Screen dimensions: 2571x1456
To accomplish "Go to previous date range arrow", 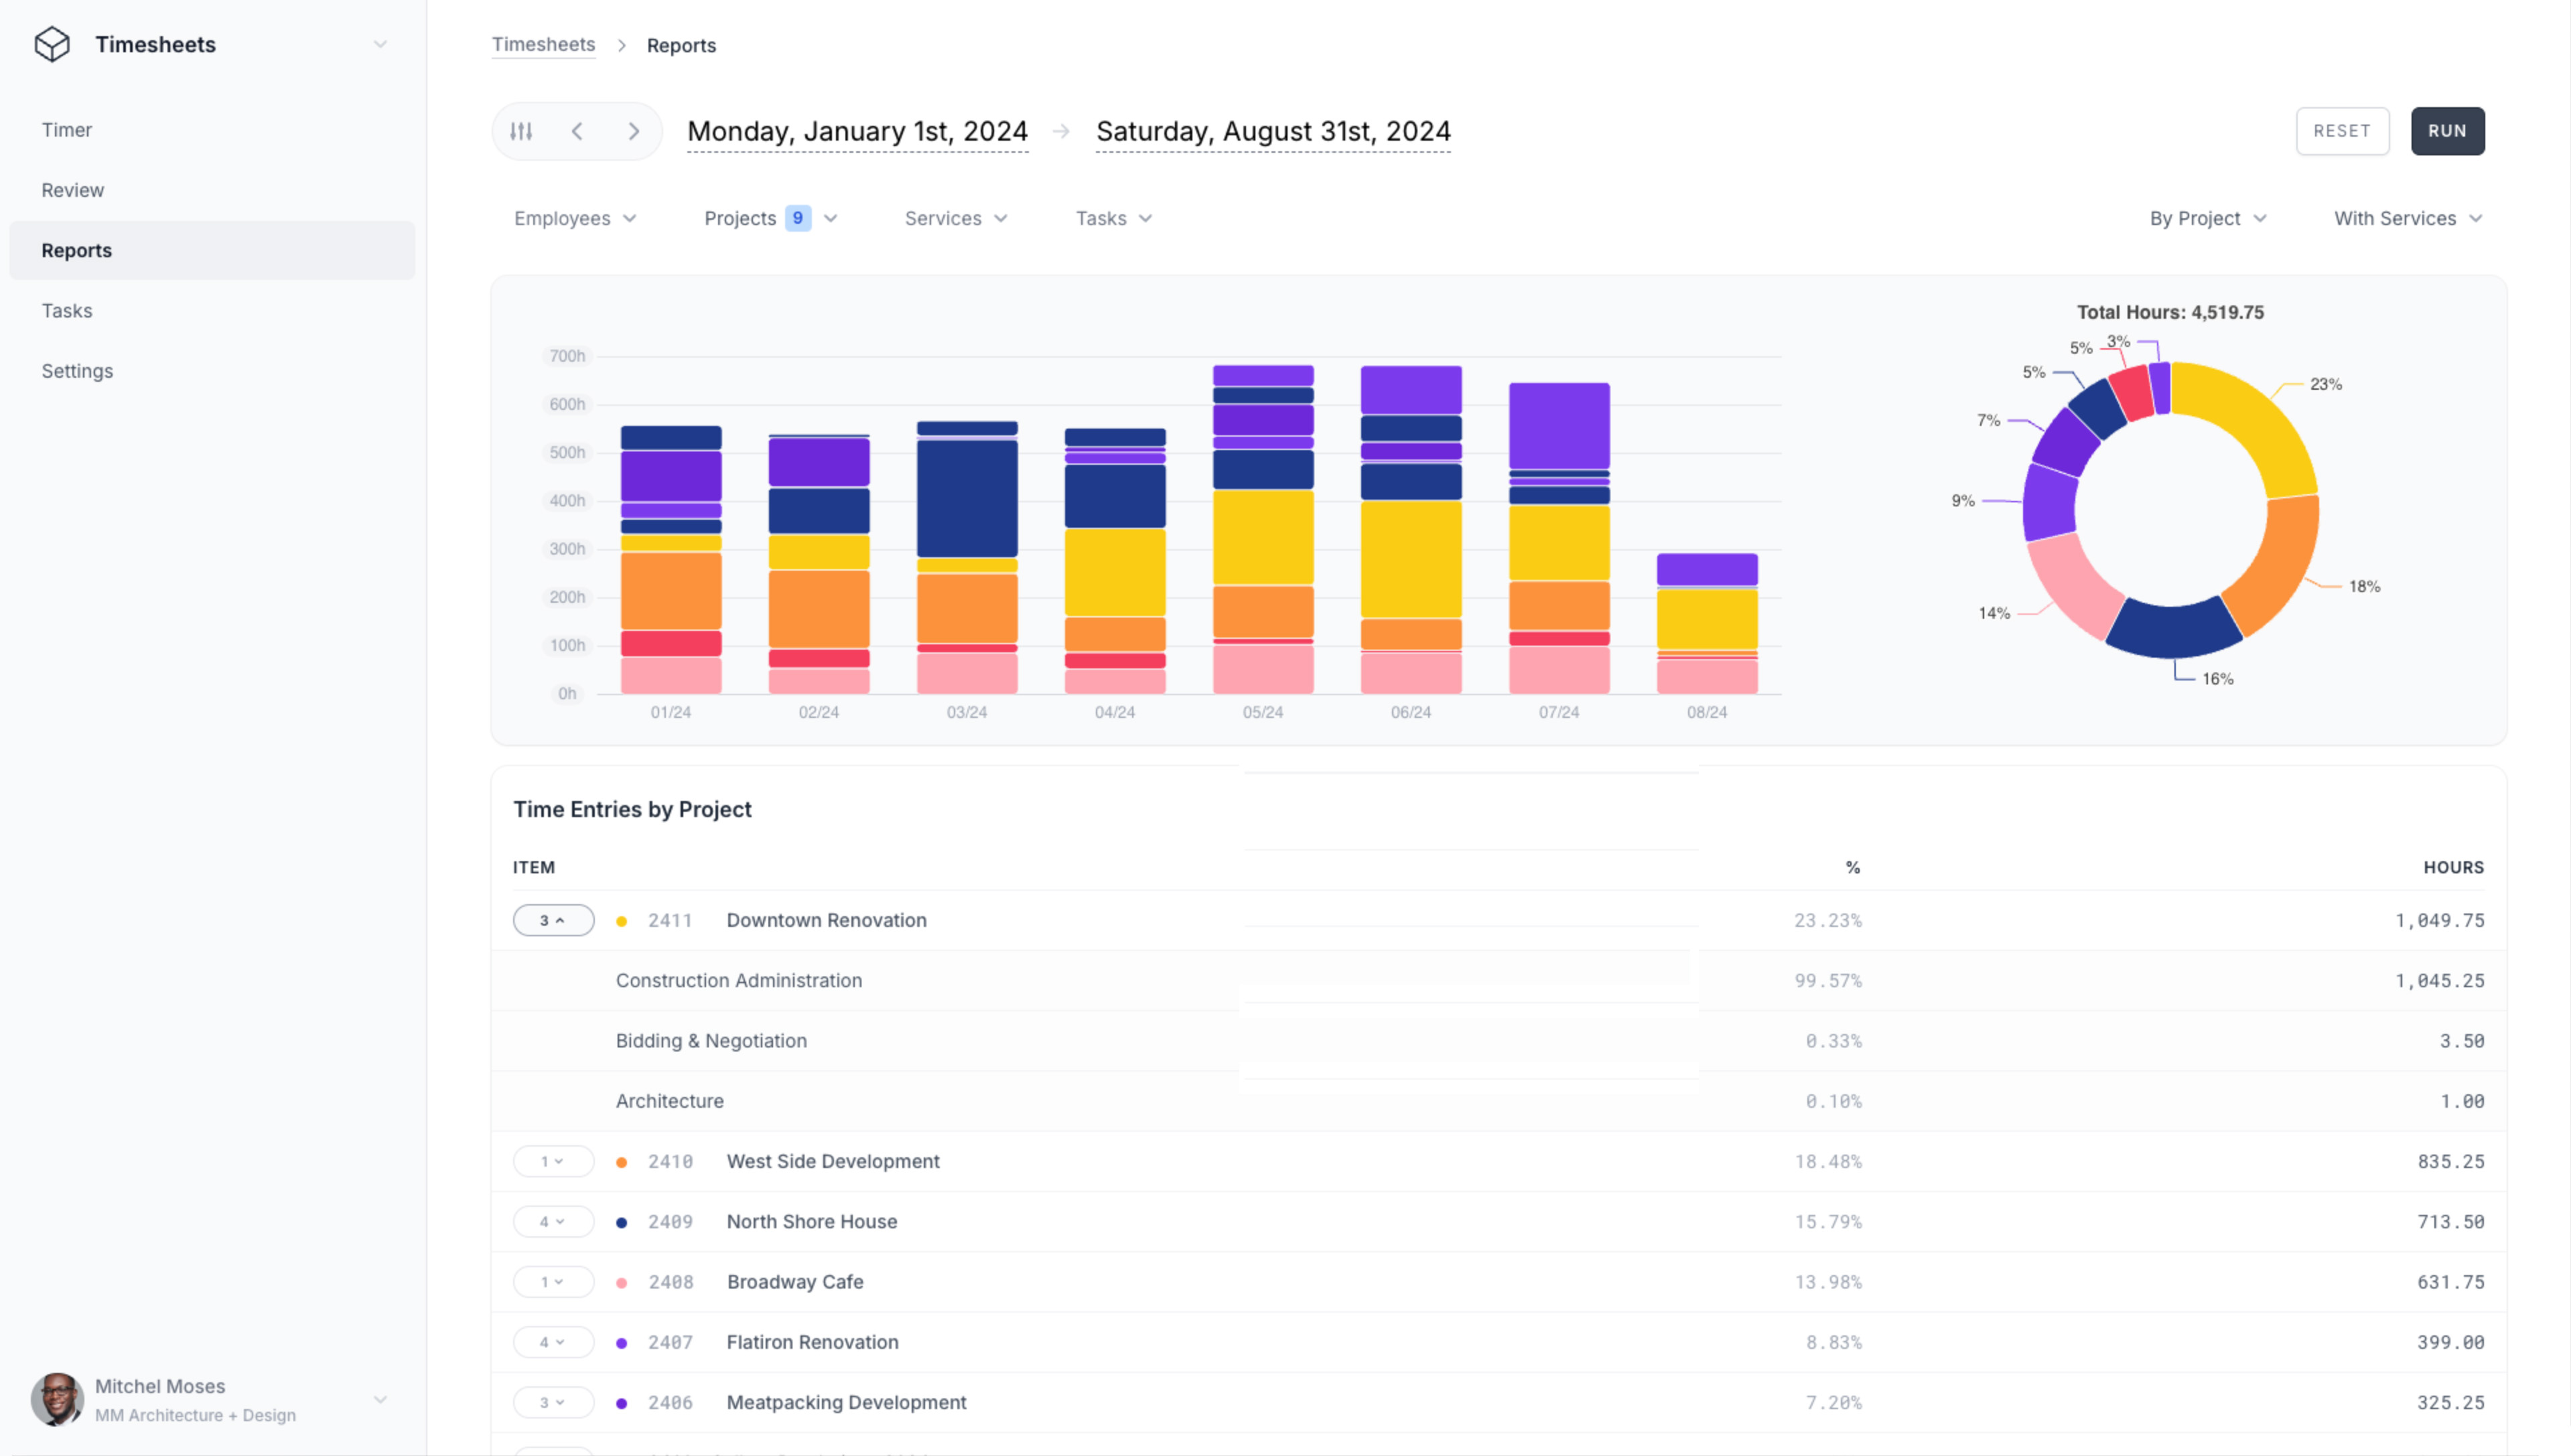I will click(x=577, y=131).
